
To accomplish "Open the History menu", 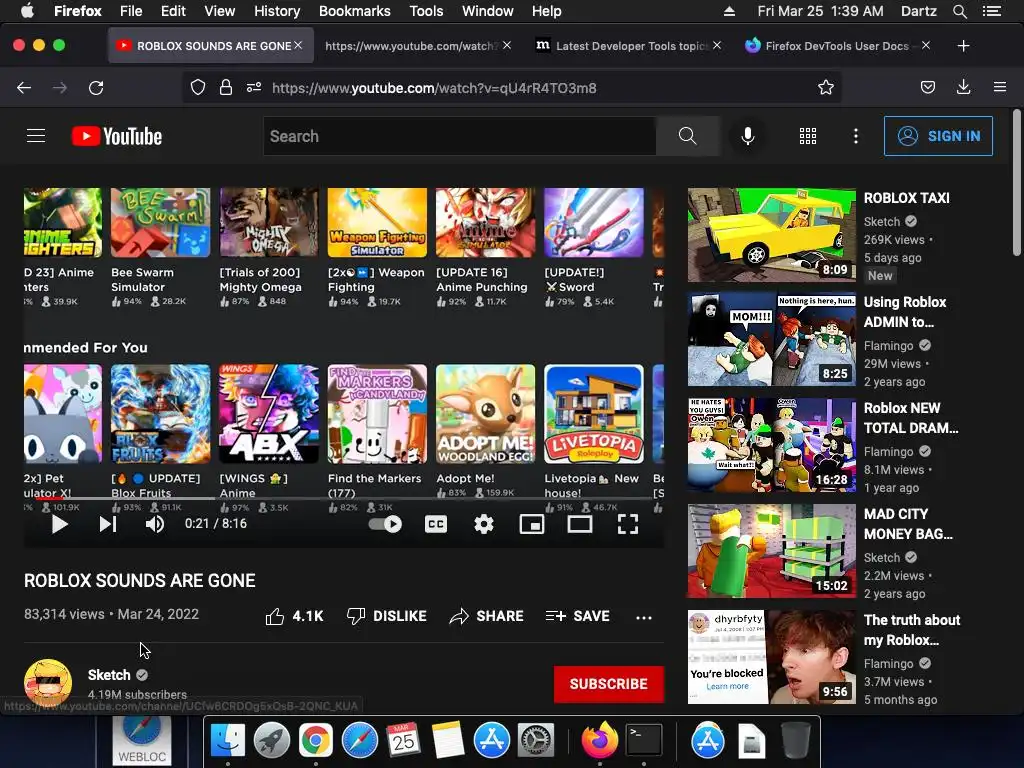I will (277, 11).
